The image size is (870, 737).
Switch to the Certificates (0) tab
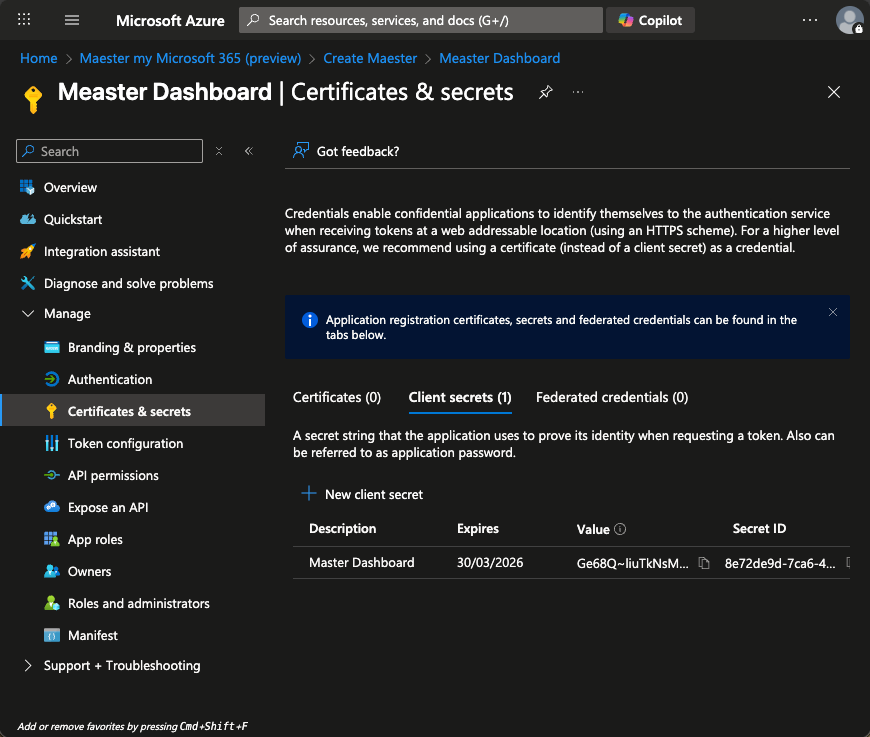(x=337, y=397)
